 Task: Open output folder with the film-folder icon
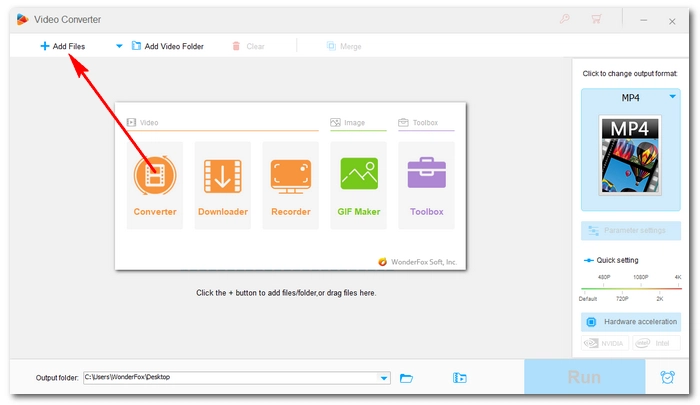click(x=459, y=378)
